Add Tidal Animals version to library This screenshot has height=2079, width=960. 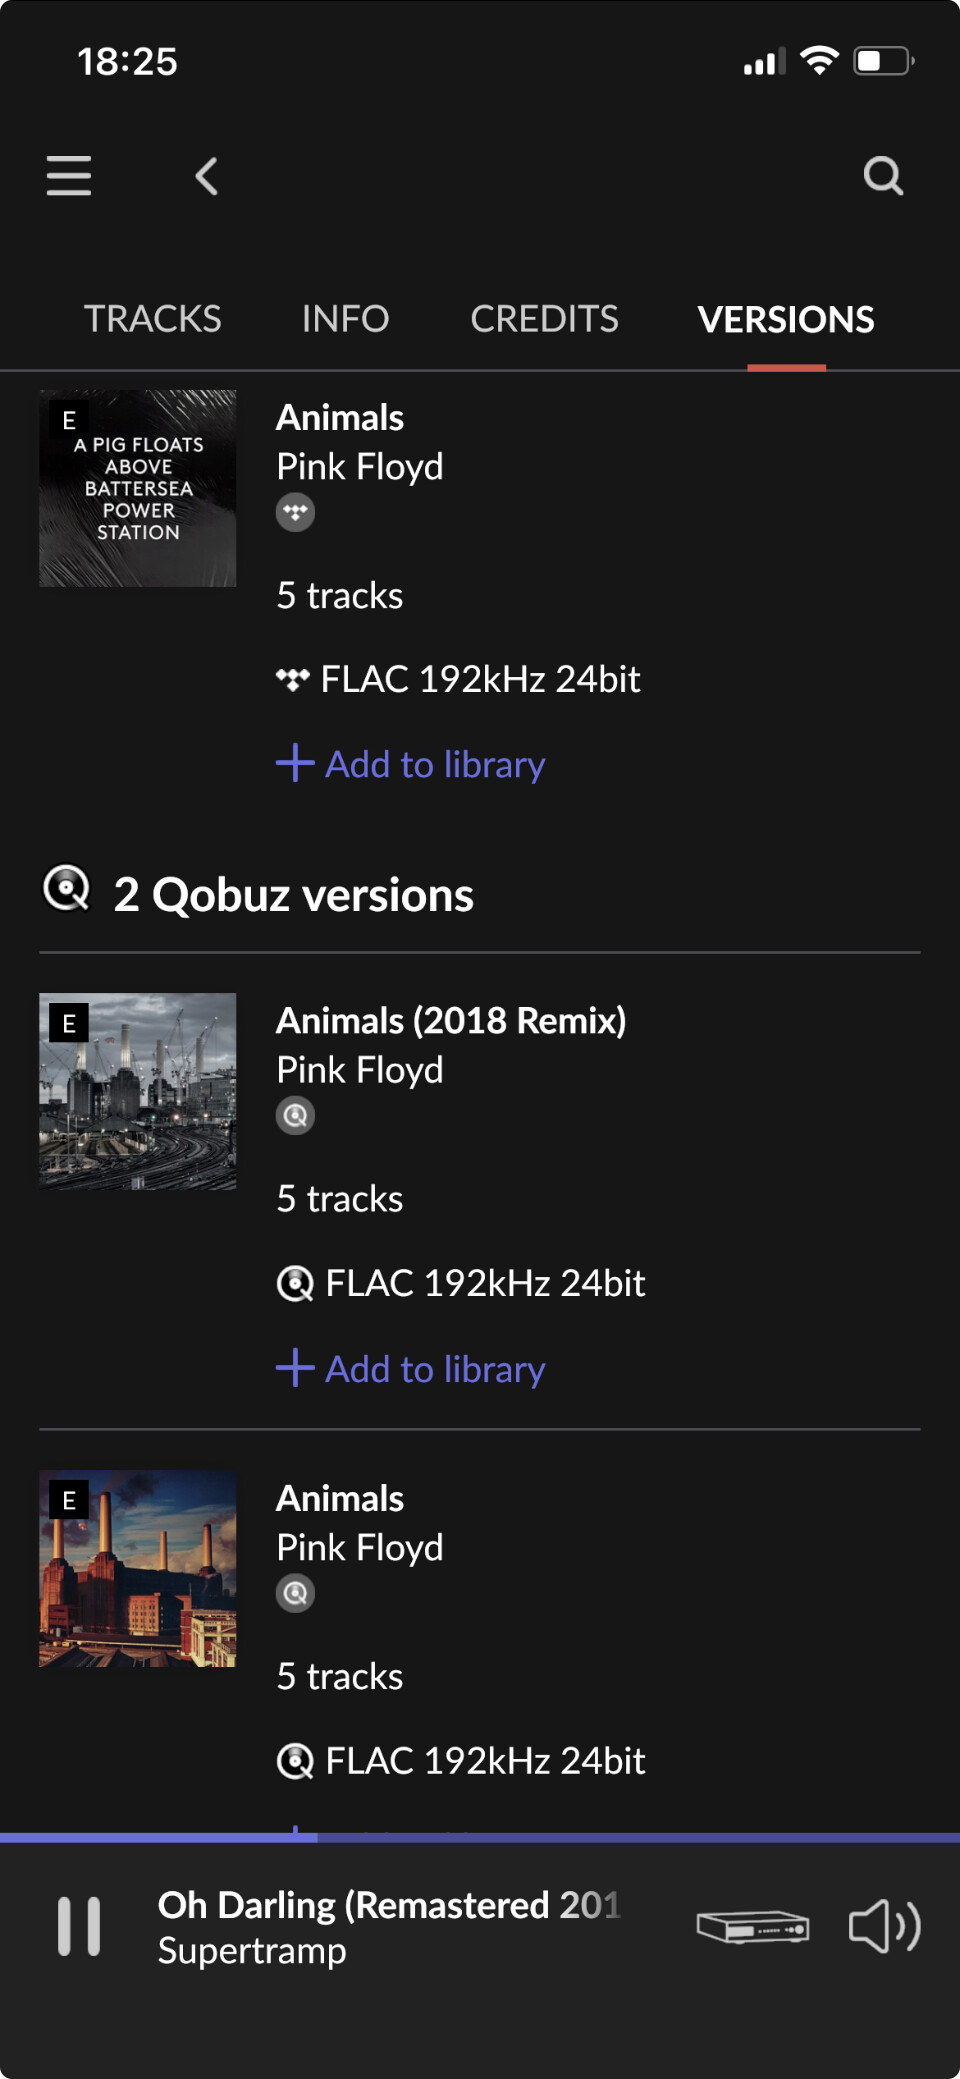411,764
